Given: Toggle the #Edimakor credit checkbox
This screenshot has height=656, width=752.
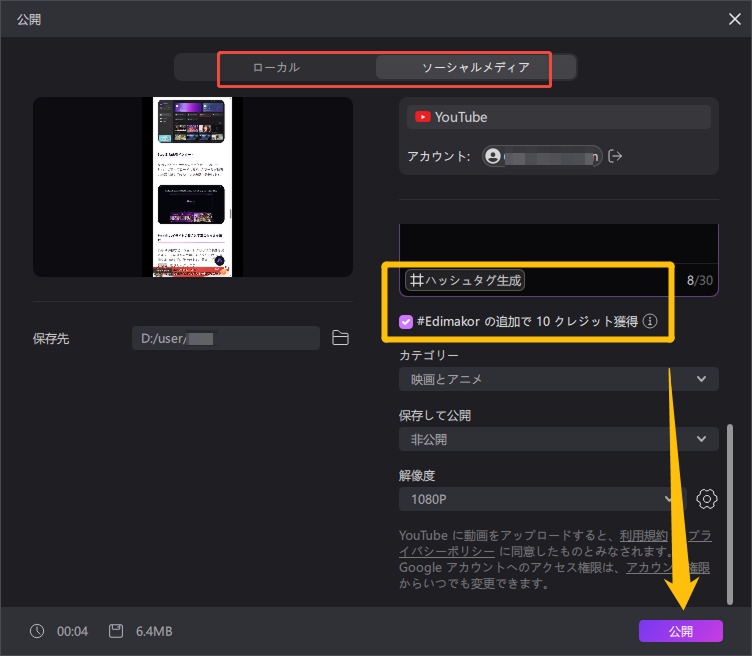Looking at the screenshot, I should tap(406, 322).
